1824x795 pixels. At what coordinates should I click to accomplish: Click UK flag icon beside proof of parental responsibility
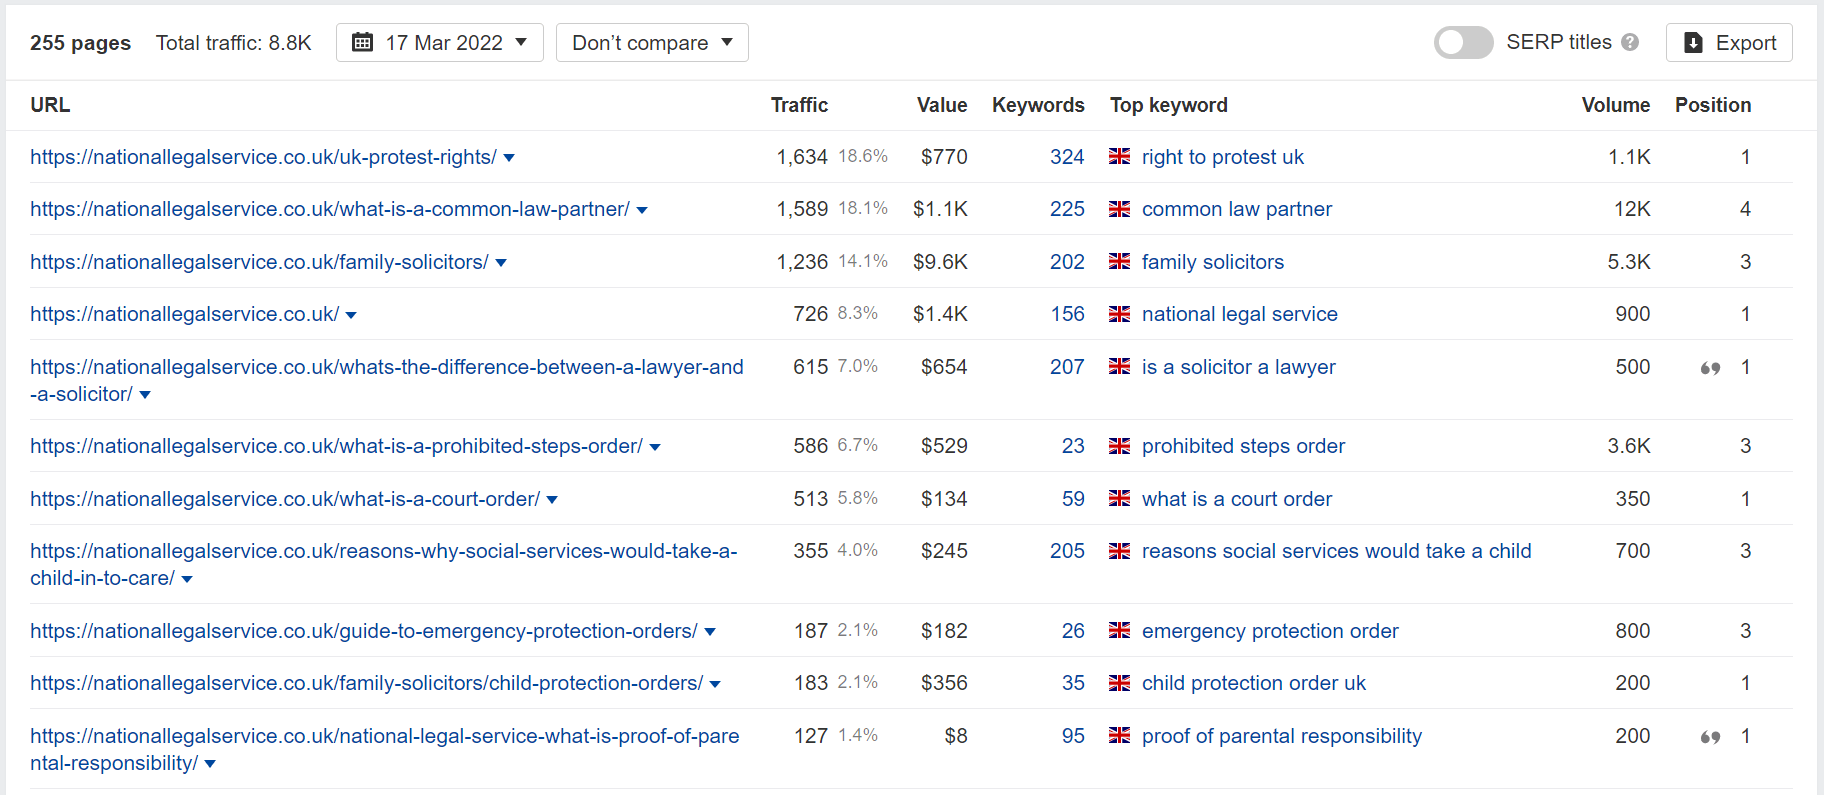1120,736
